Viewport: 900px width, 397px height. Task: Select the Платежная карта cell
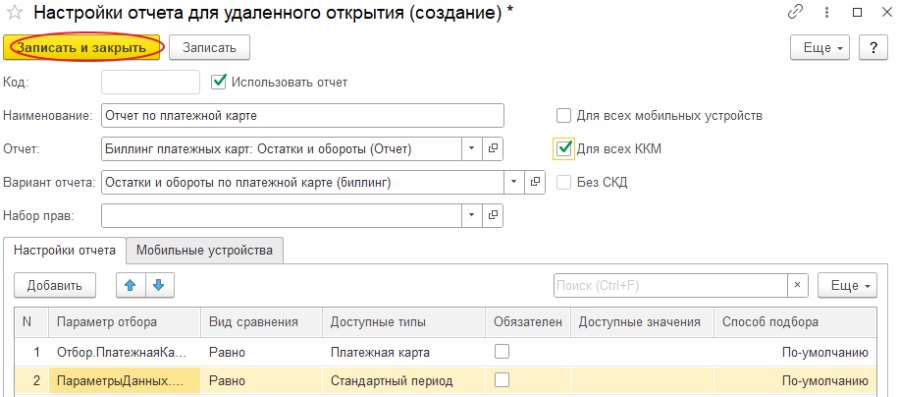[x=404, y=352]
